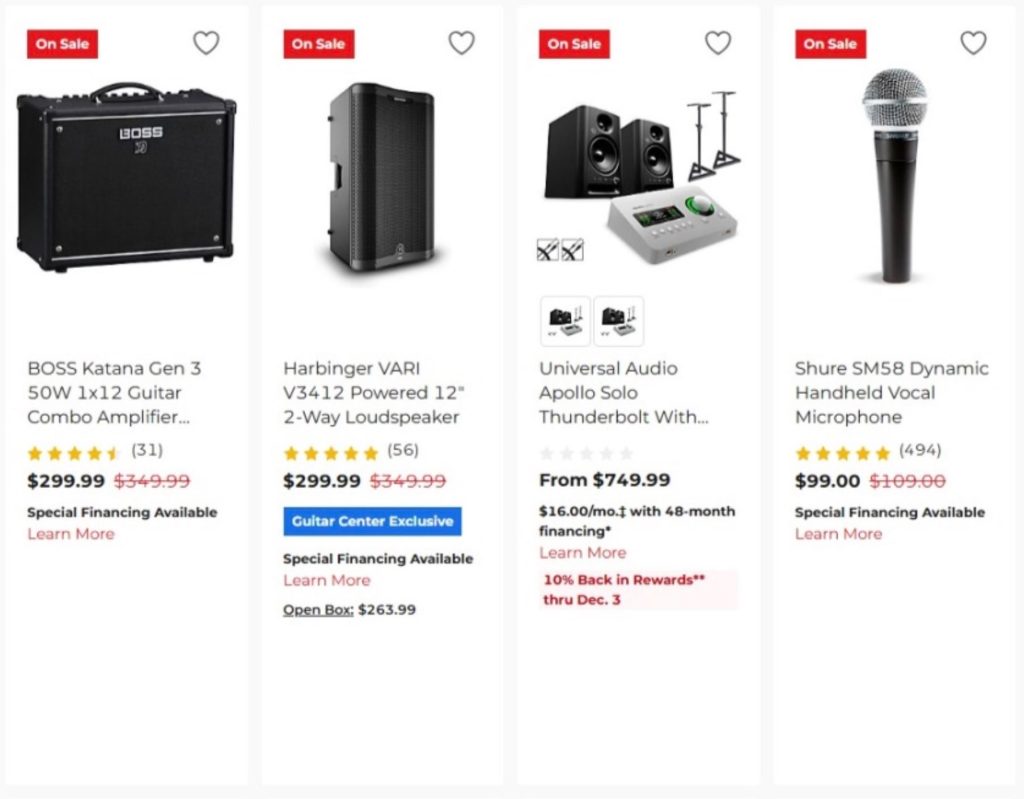Favorite the BOSS Katana amplifier with heart icon
The height and width of the screenshot is (799, 1024).
click(206, 43)
